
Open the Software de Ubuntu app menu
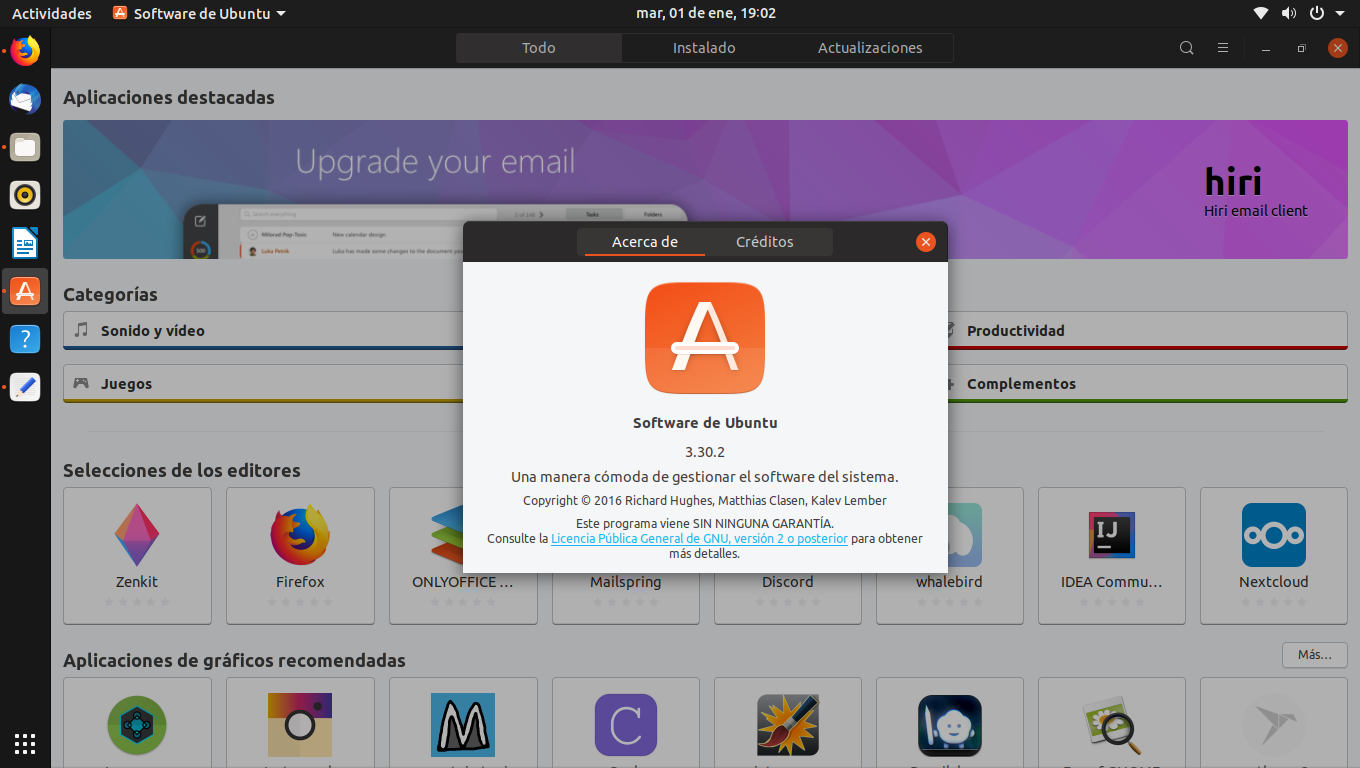point(199,13)
